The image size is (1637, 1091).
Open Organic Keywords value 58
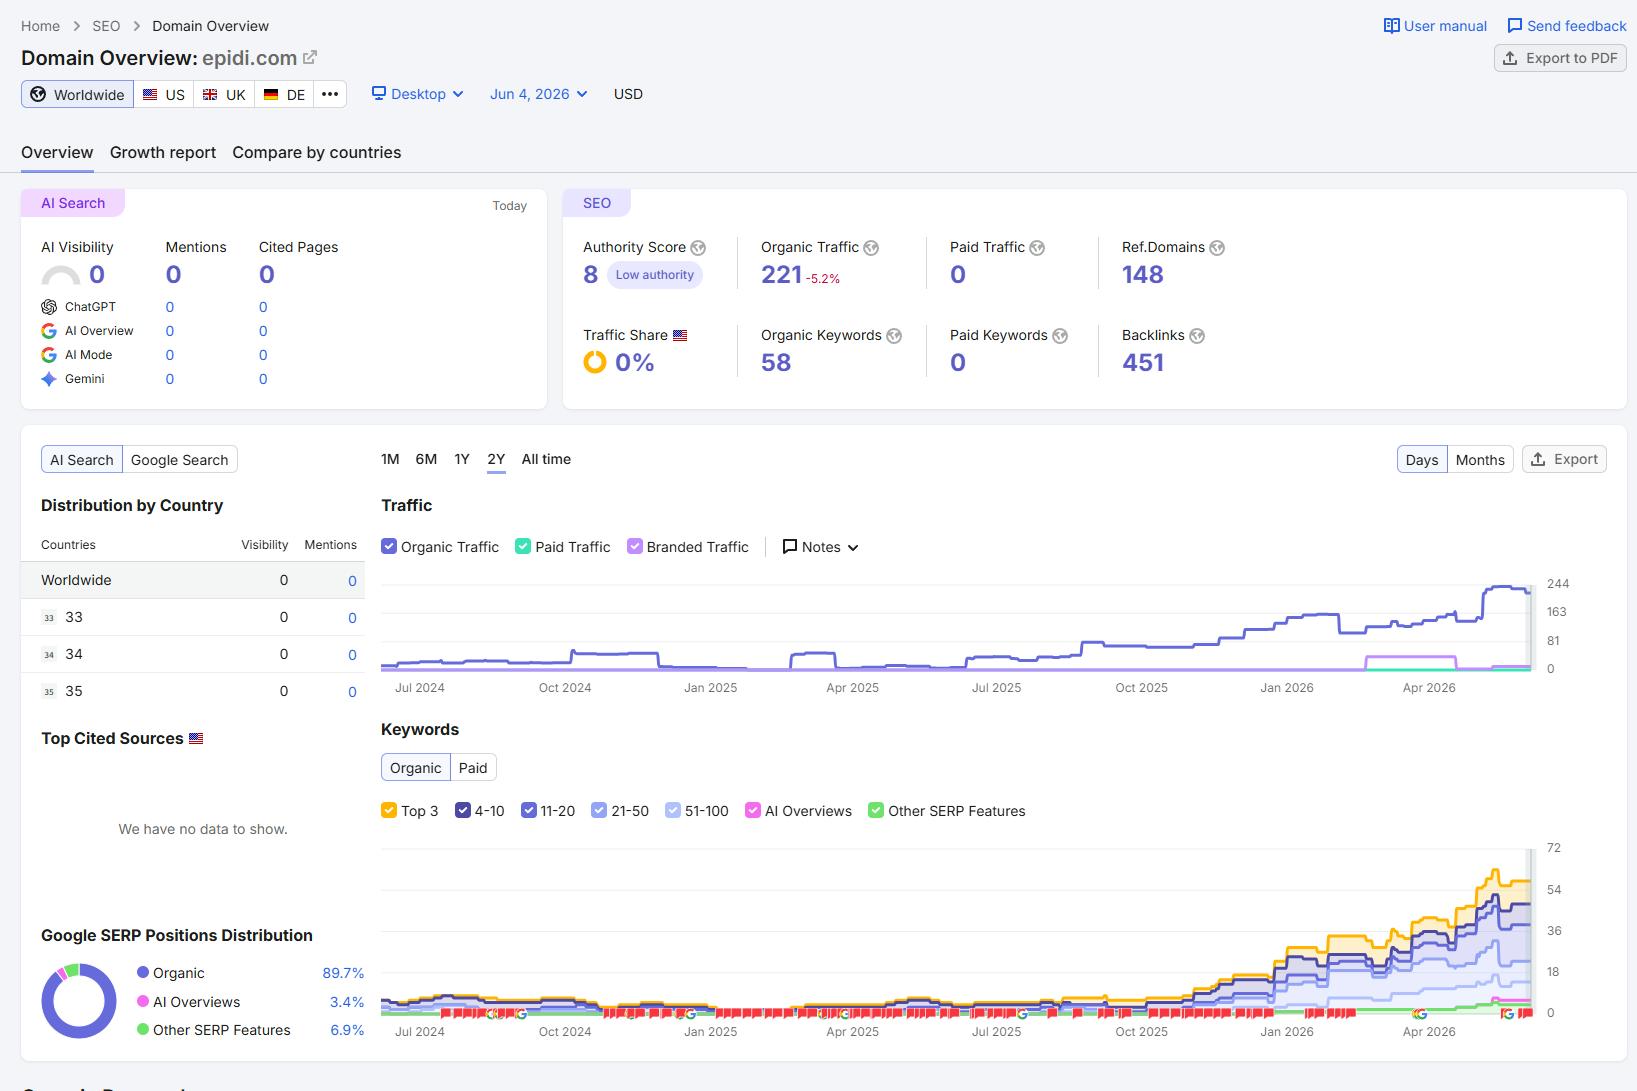[x=776, y=362]
